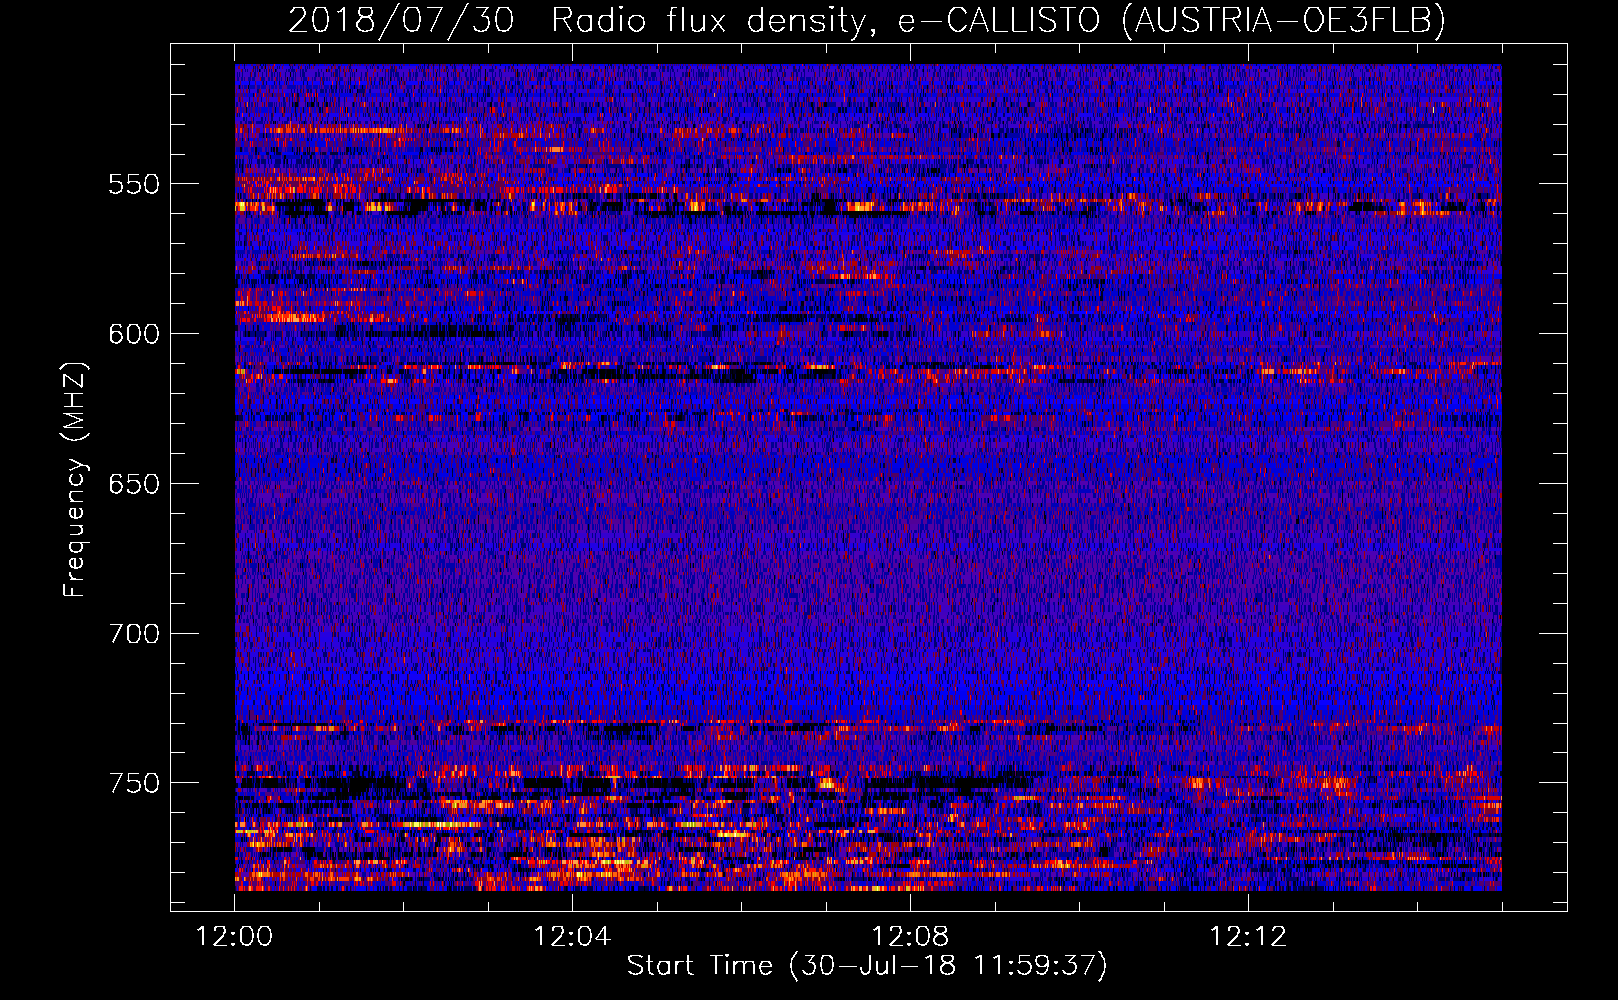Click the 'Start Time (30-Jul-18 11:59:37)' label
The width and height of the screenshot is (1618, 1000).
[x=867, y=966]
